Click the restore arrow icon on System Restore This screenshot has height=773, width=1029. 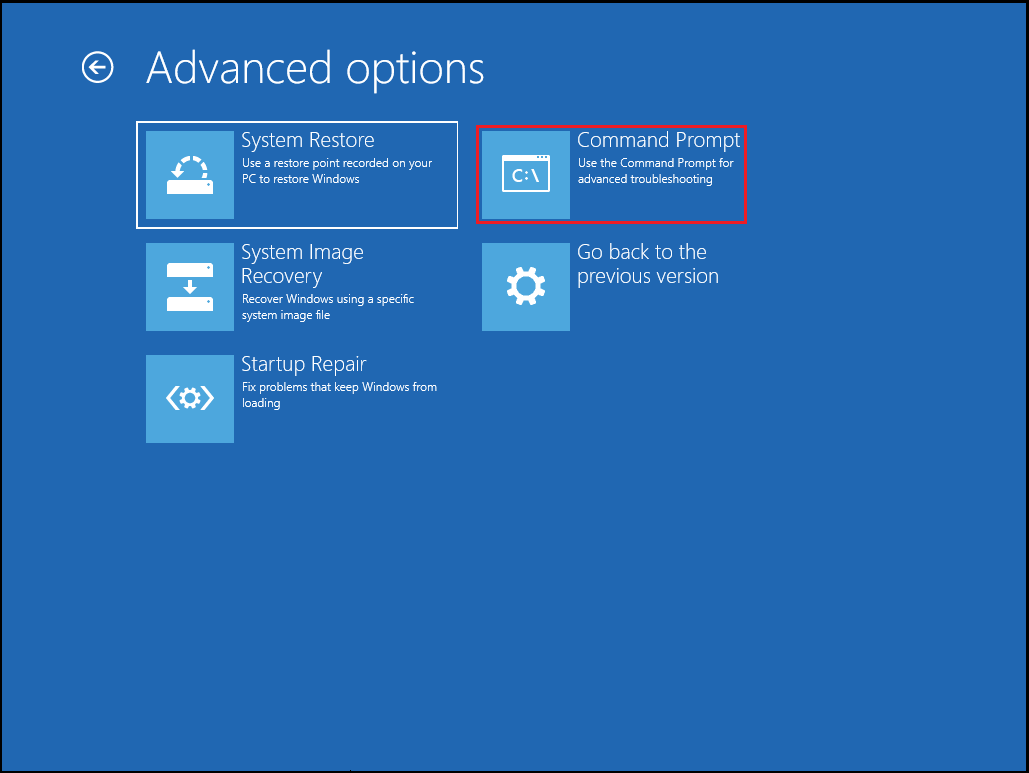pos(189,174)
